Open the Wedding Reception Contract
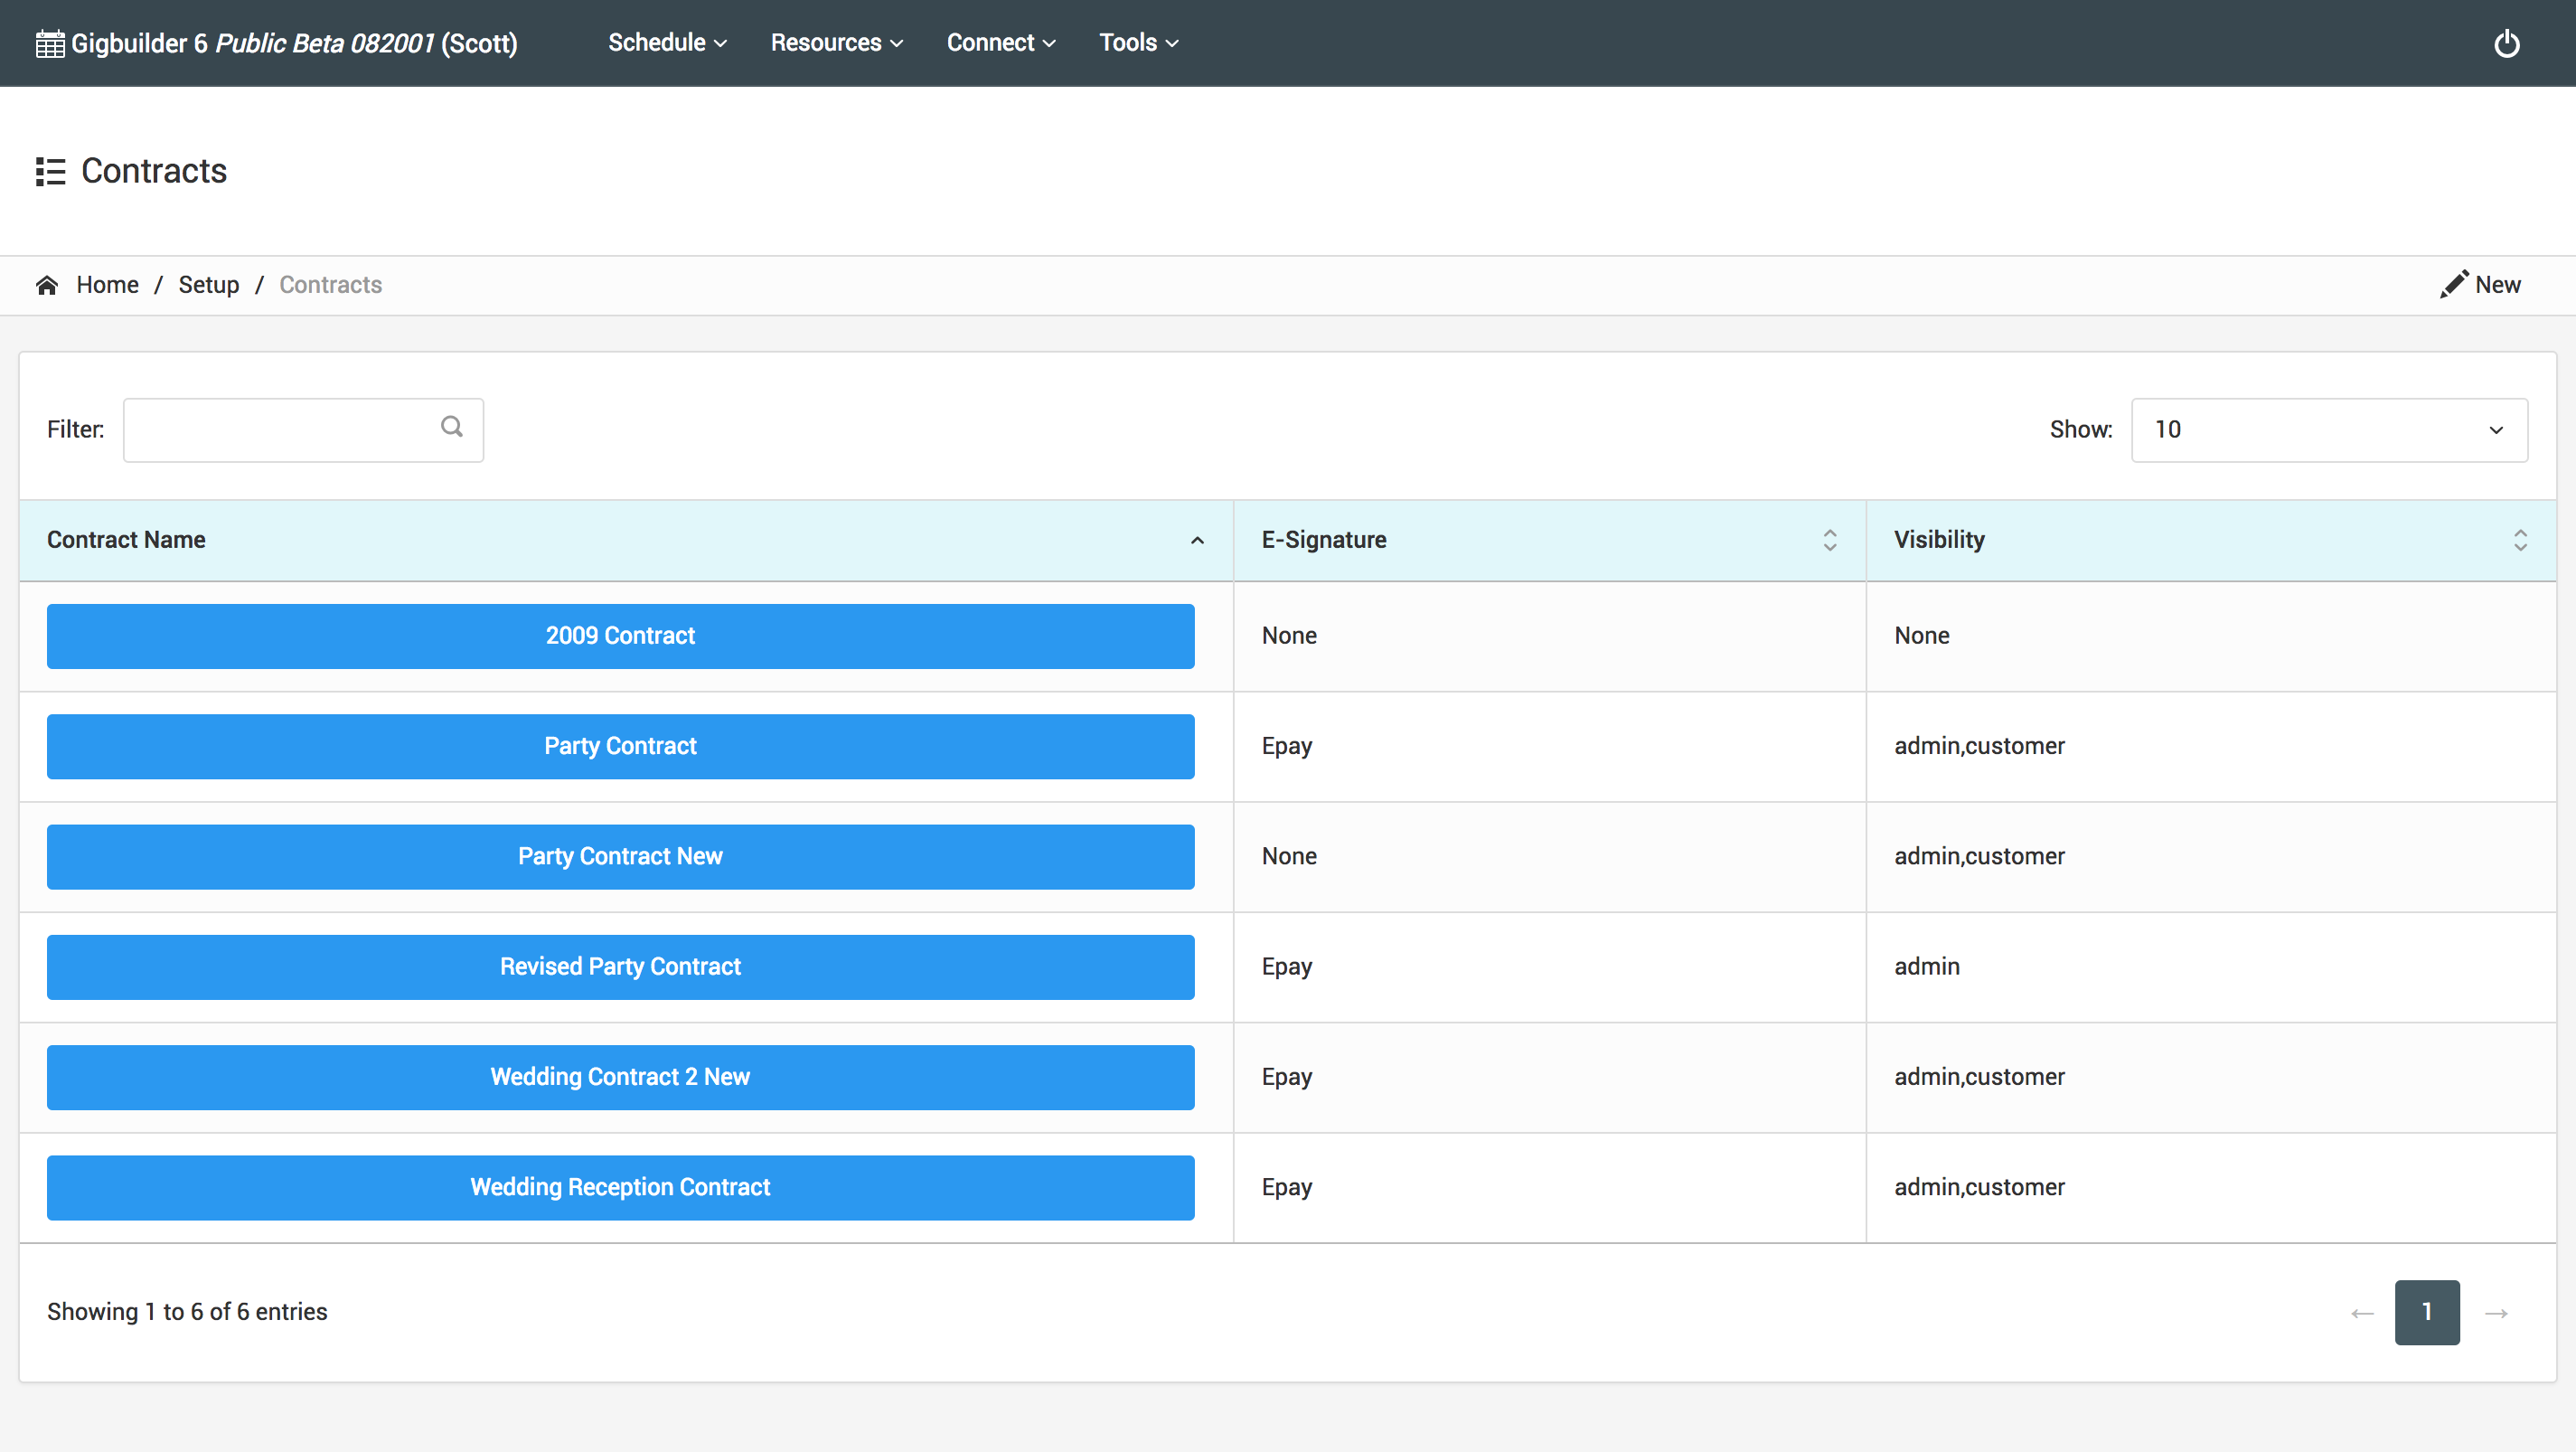Image resolution: width=2576 pixels, height=1452 pixels. (x=620, y=1187)
